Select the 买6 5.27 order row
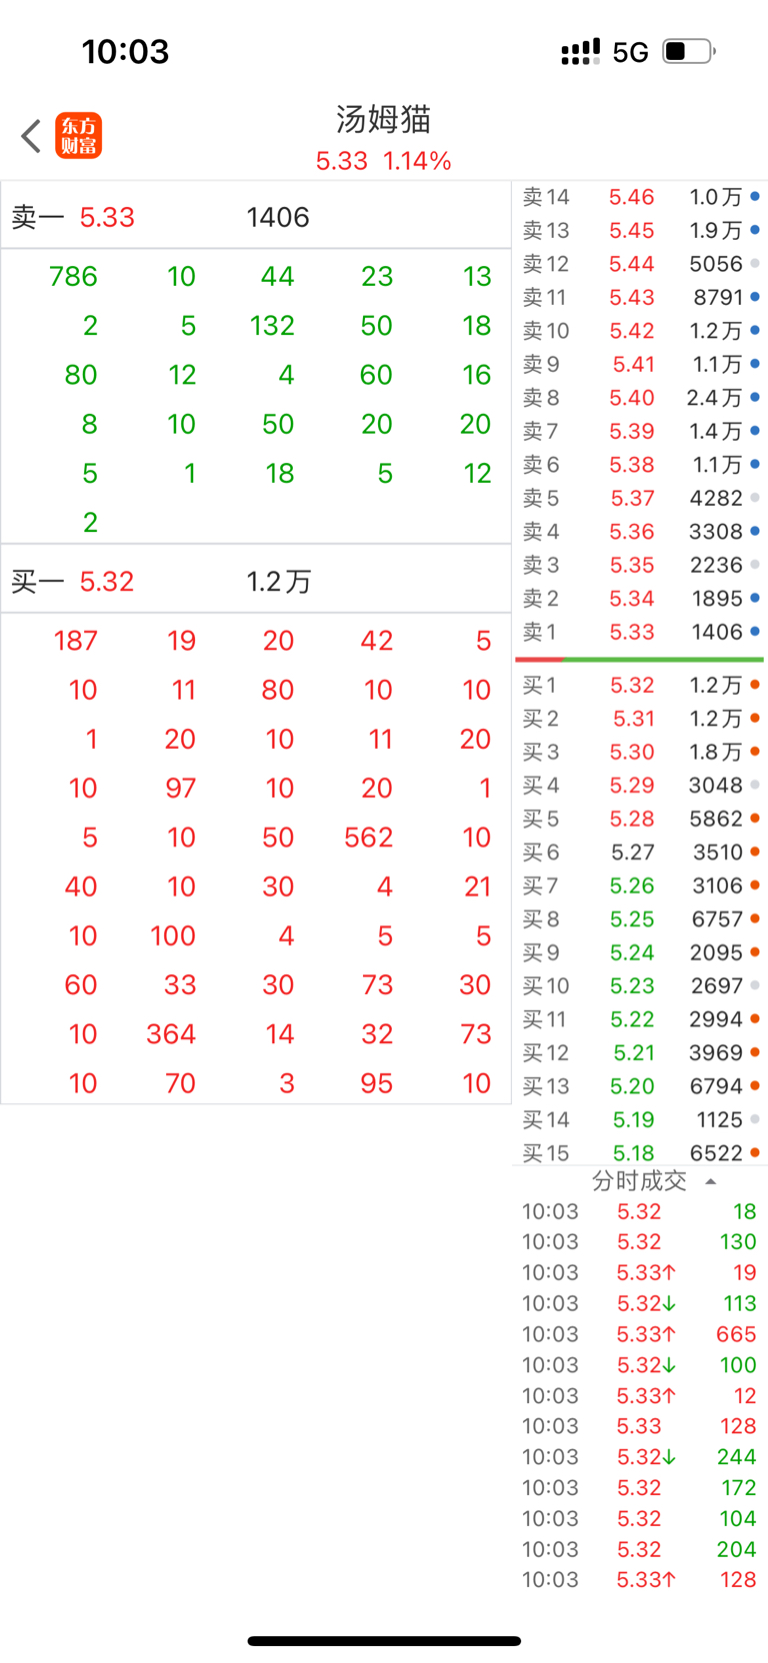Viewport: 768px width, 1663px height. pyautogui.click(x=640, y=853)
